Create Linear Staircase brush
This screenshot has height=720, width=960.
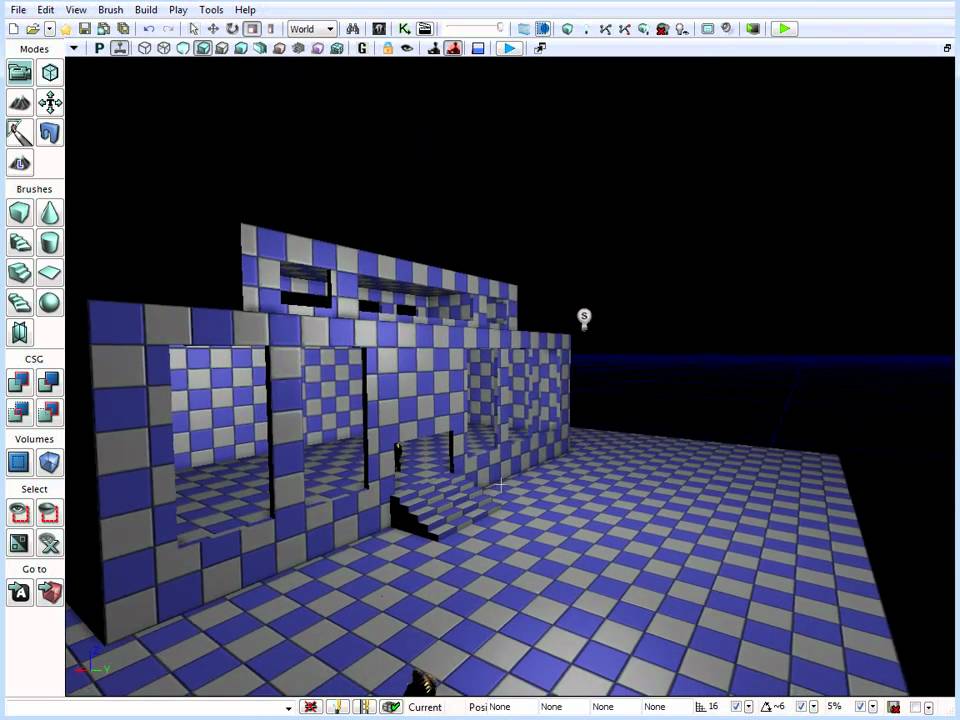point(20,273)
